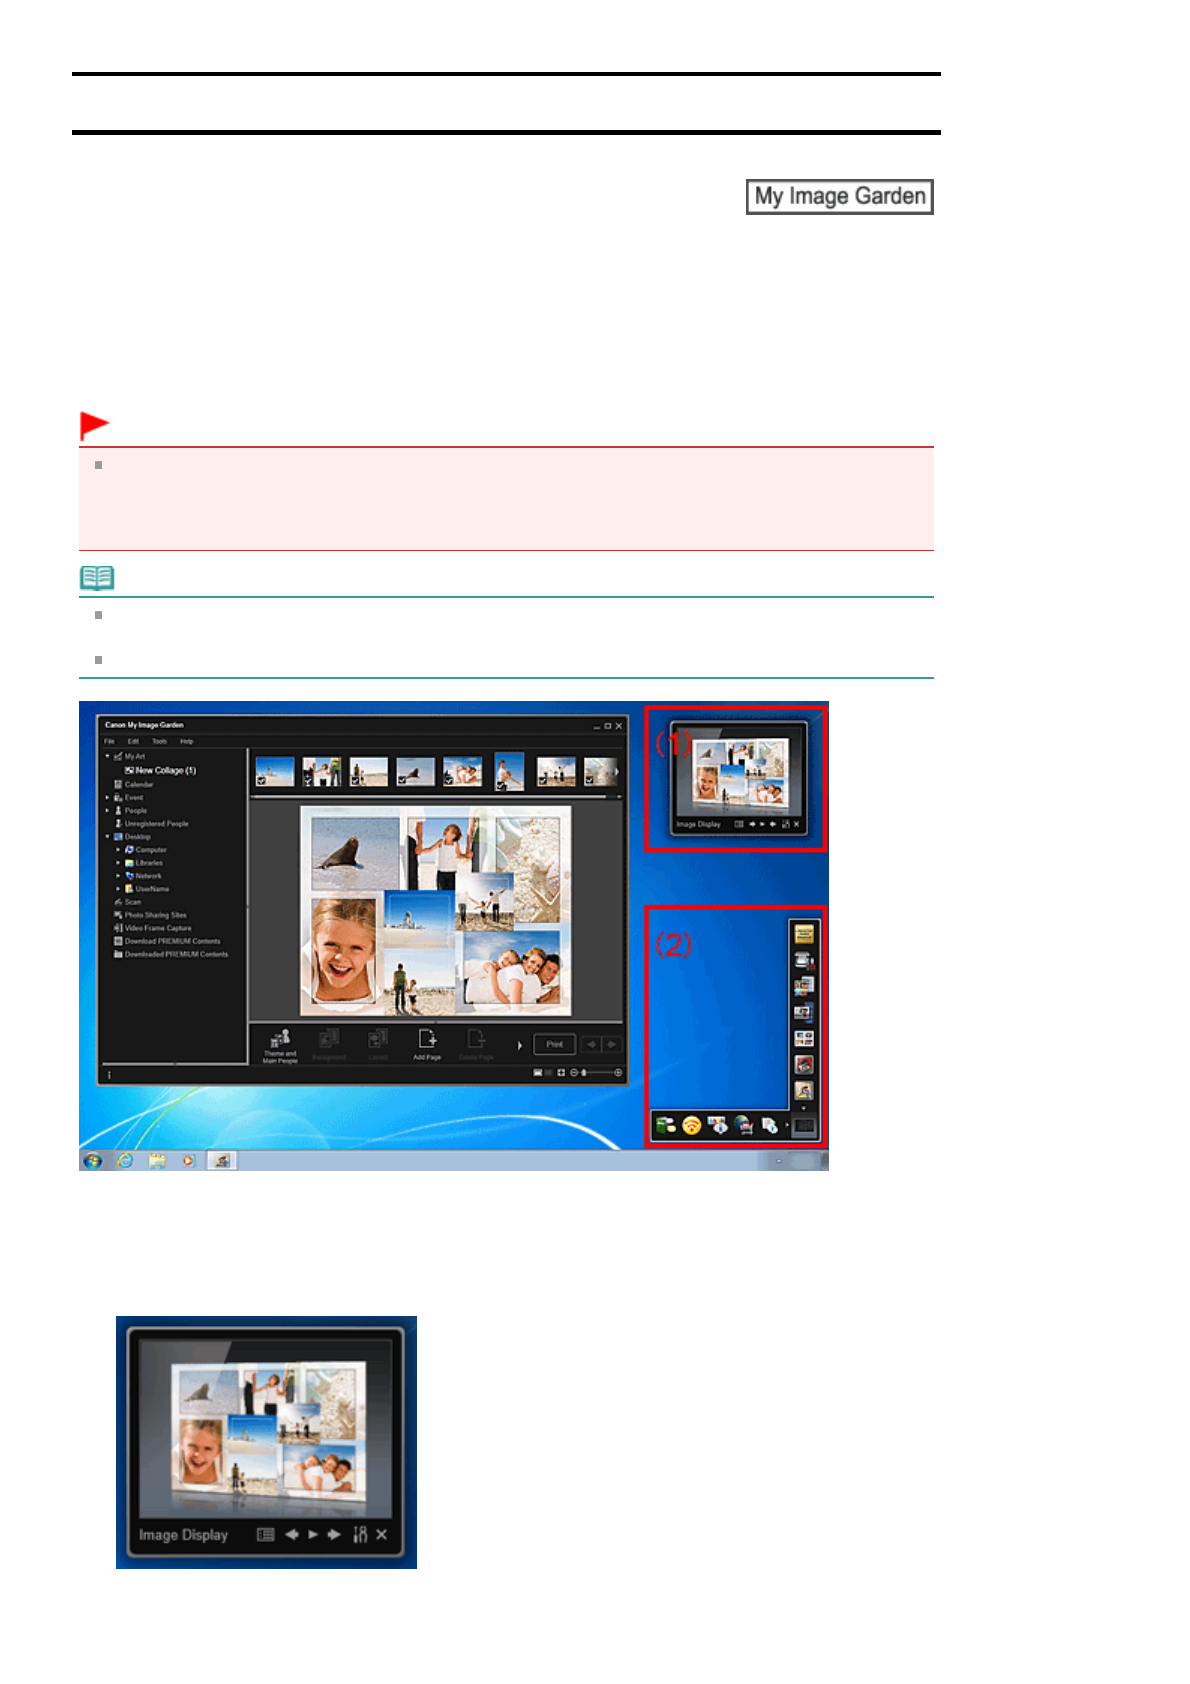This screenshot has width=1190, height=1684.
Task: Click the Print button
Action: point(554,1044)
